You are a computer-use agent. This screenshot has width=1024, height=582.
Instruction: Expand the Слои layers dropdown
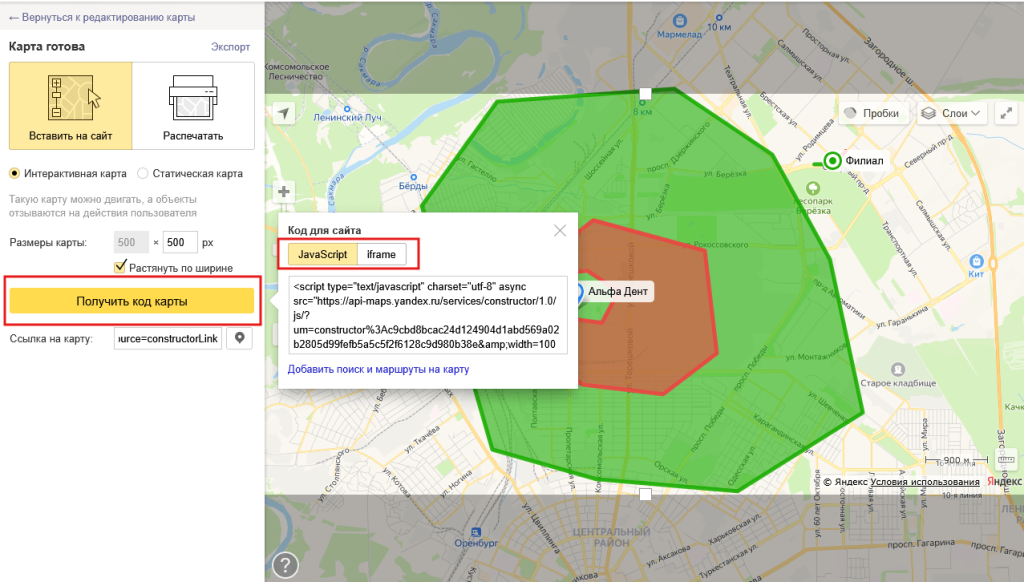(952, 113)
